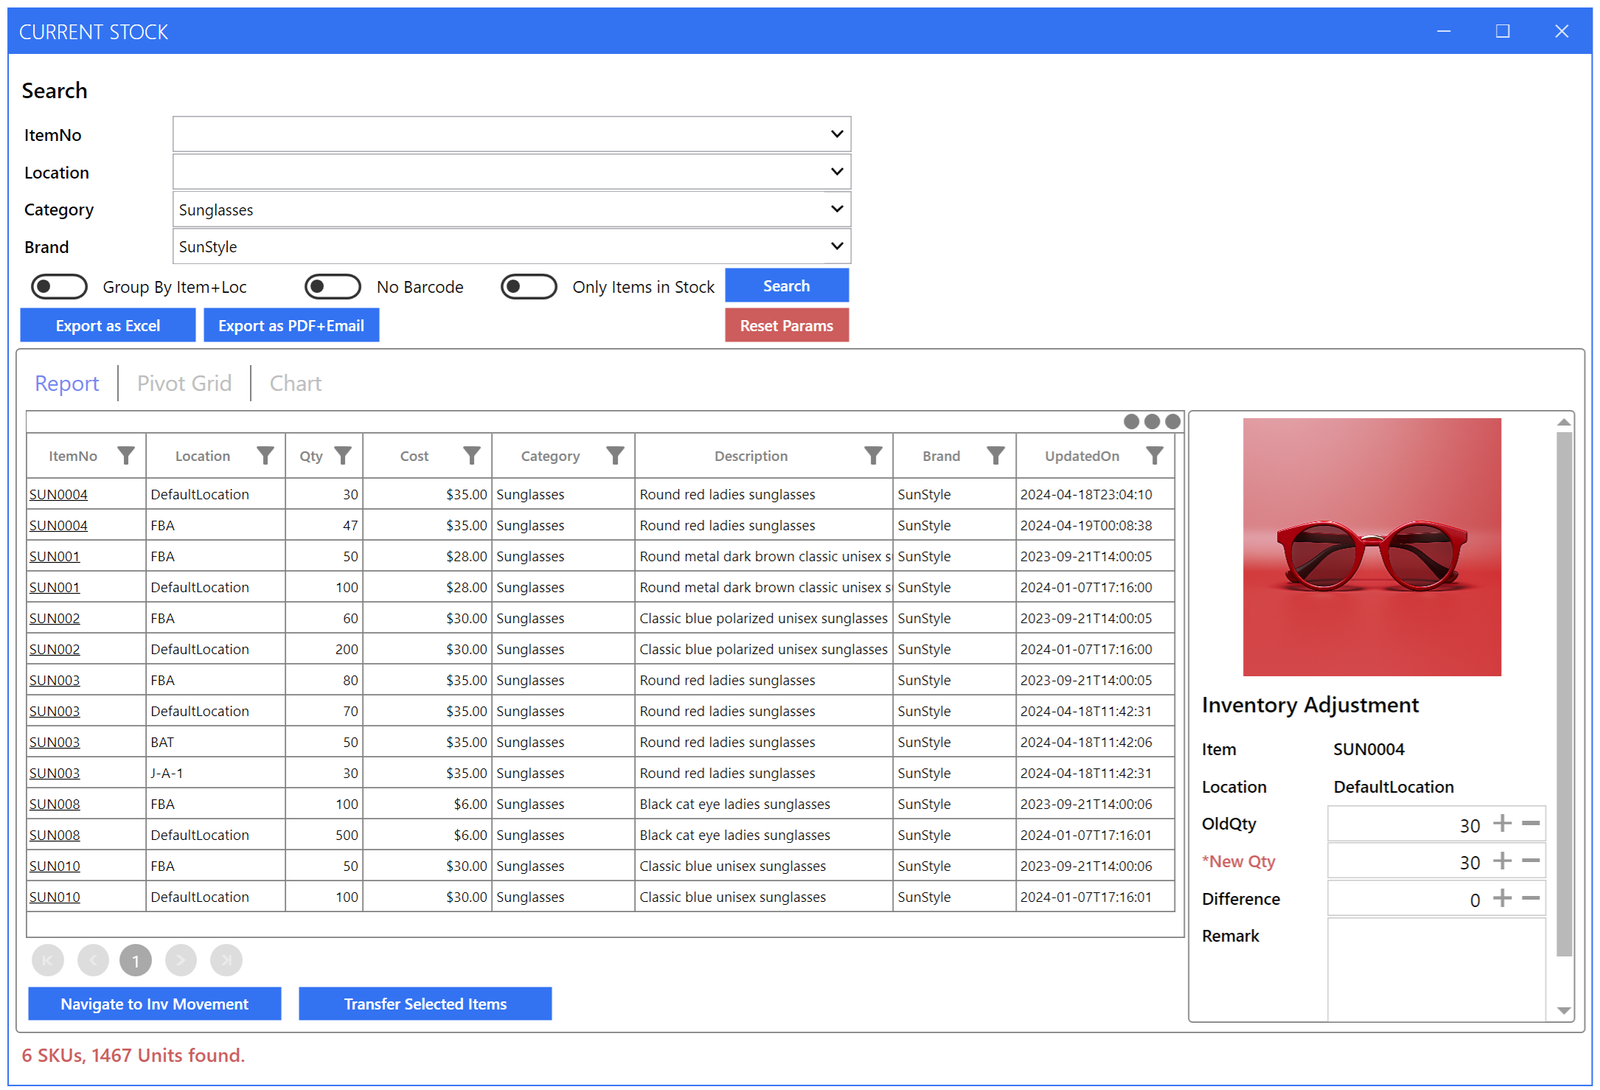
Task: Turn on the No Barcode switch
Action: [333, 287]
